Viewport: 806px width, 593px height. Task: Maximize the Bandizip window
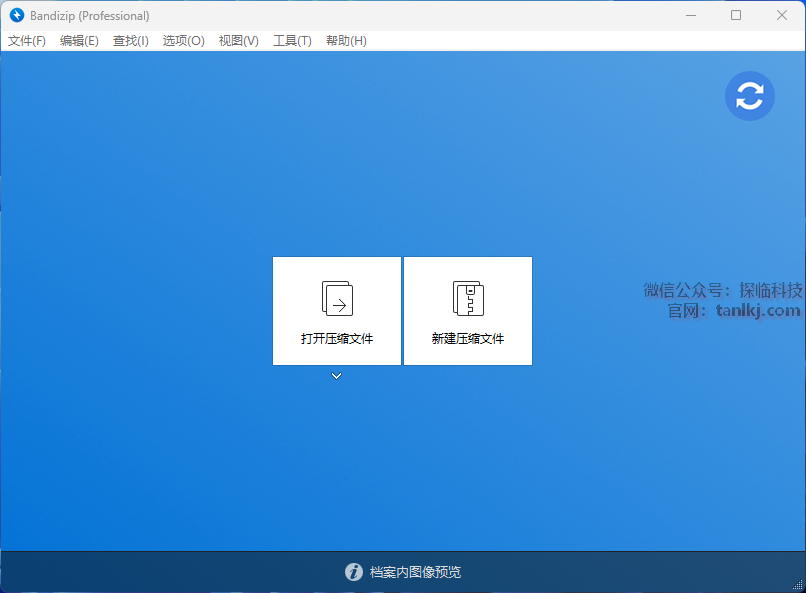point(736,15)
